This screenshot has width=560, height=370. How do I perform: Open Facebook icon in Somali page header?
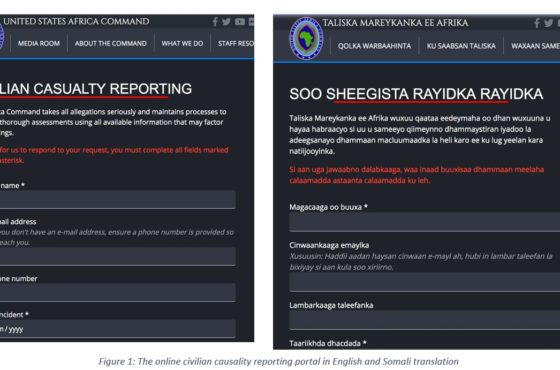(x=537, y=23)
